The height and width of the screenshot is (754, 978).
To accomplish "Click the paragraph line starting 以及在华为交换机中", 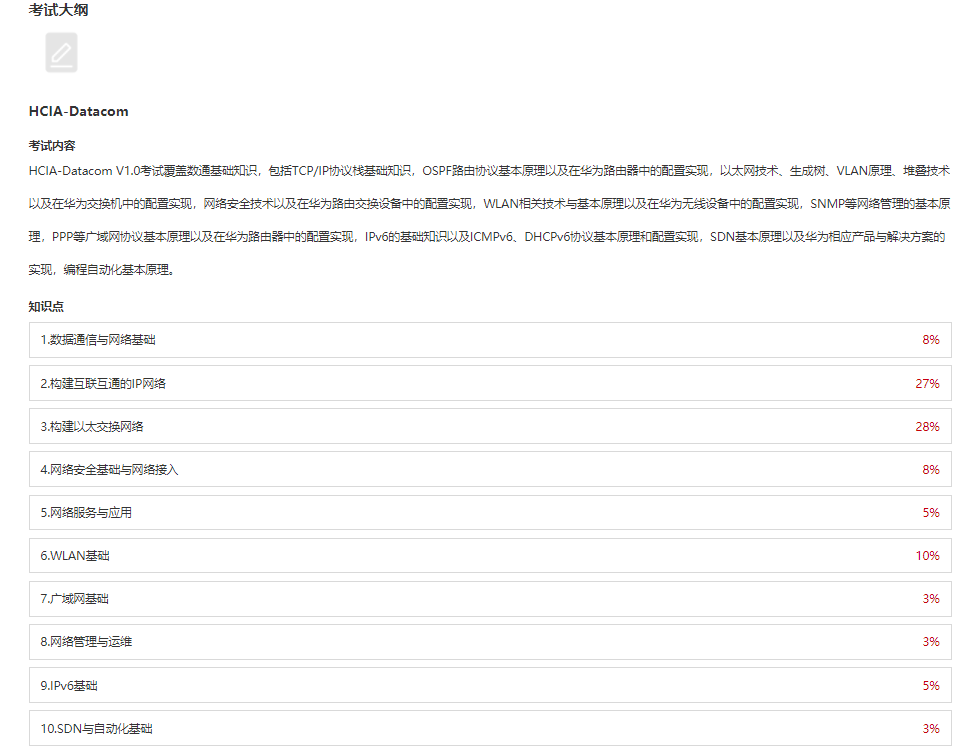I will tap(490, 204).
